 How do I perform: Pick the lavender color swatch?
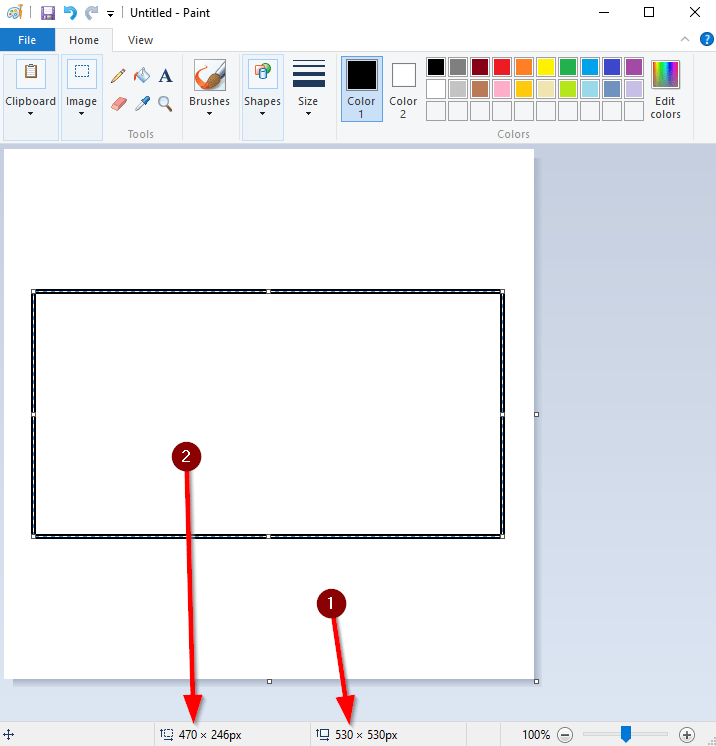[634, 89]
